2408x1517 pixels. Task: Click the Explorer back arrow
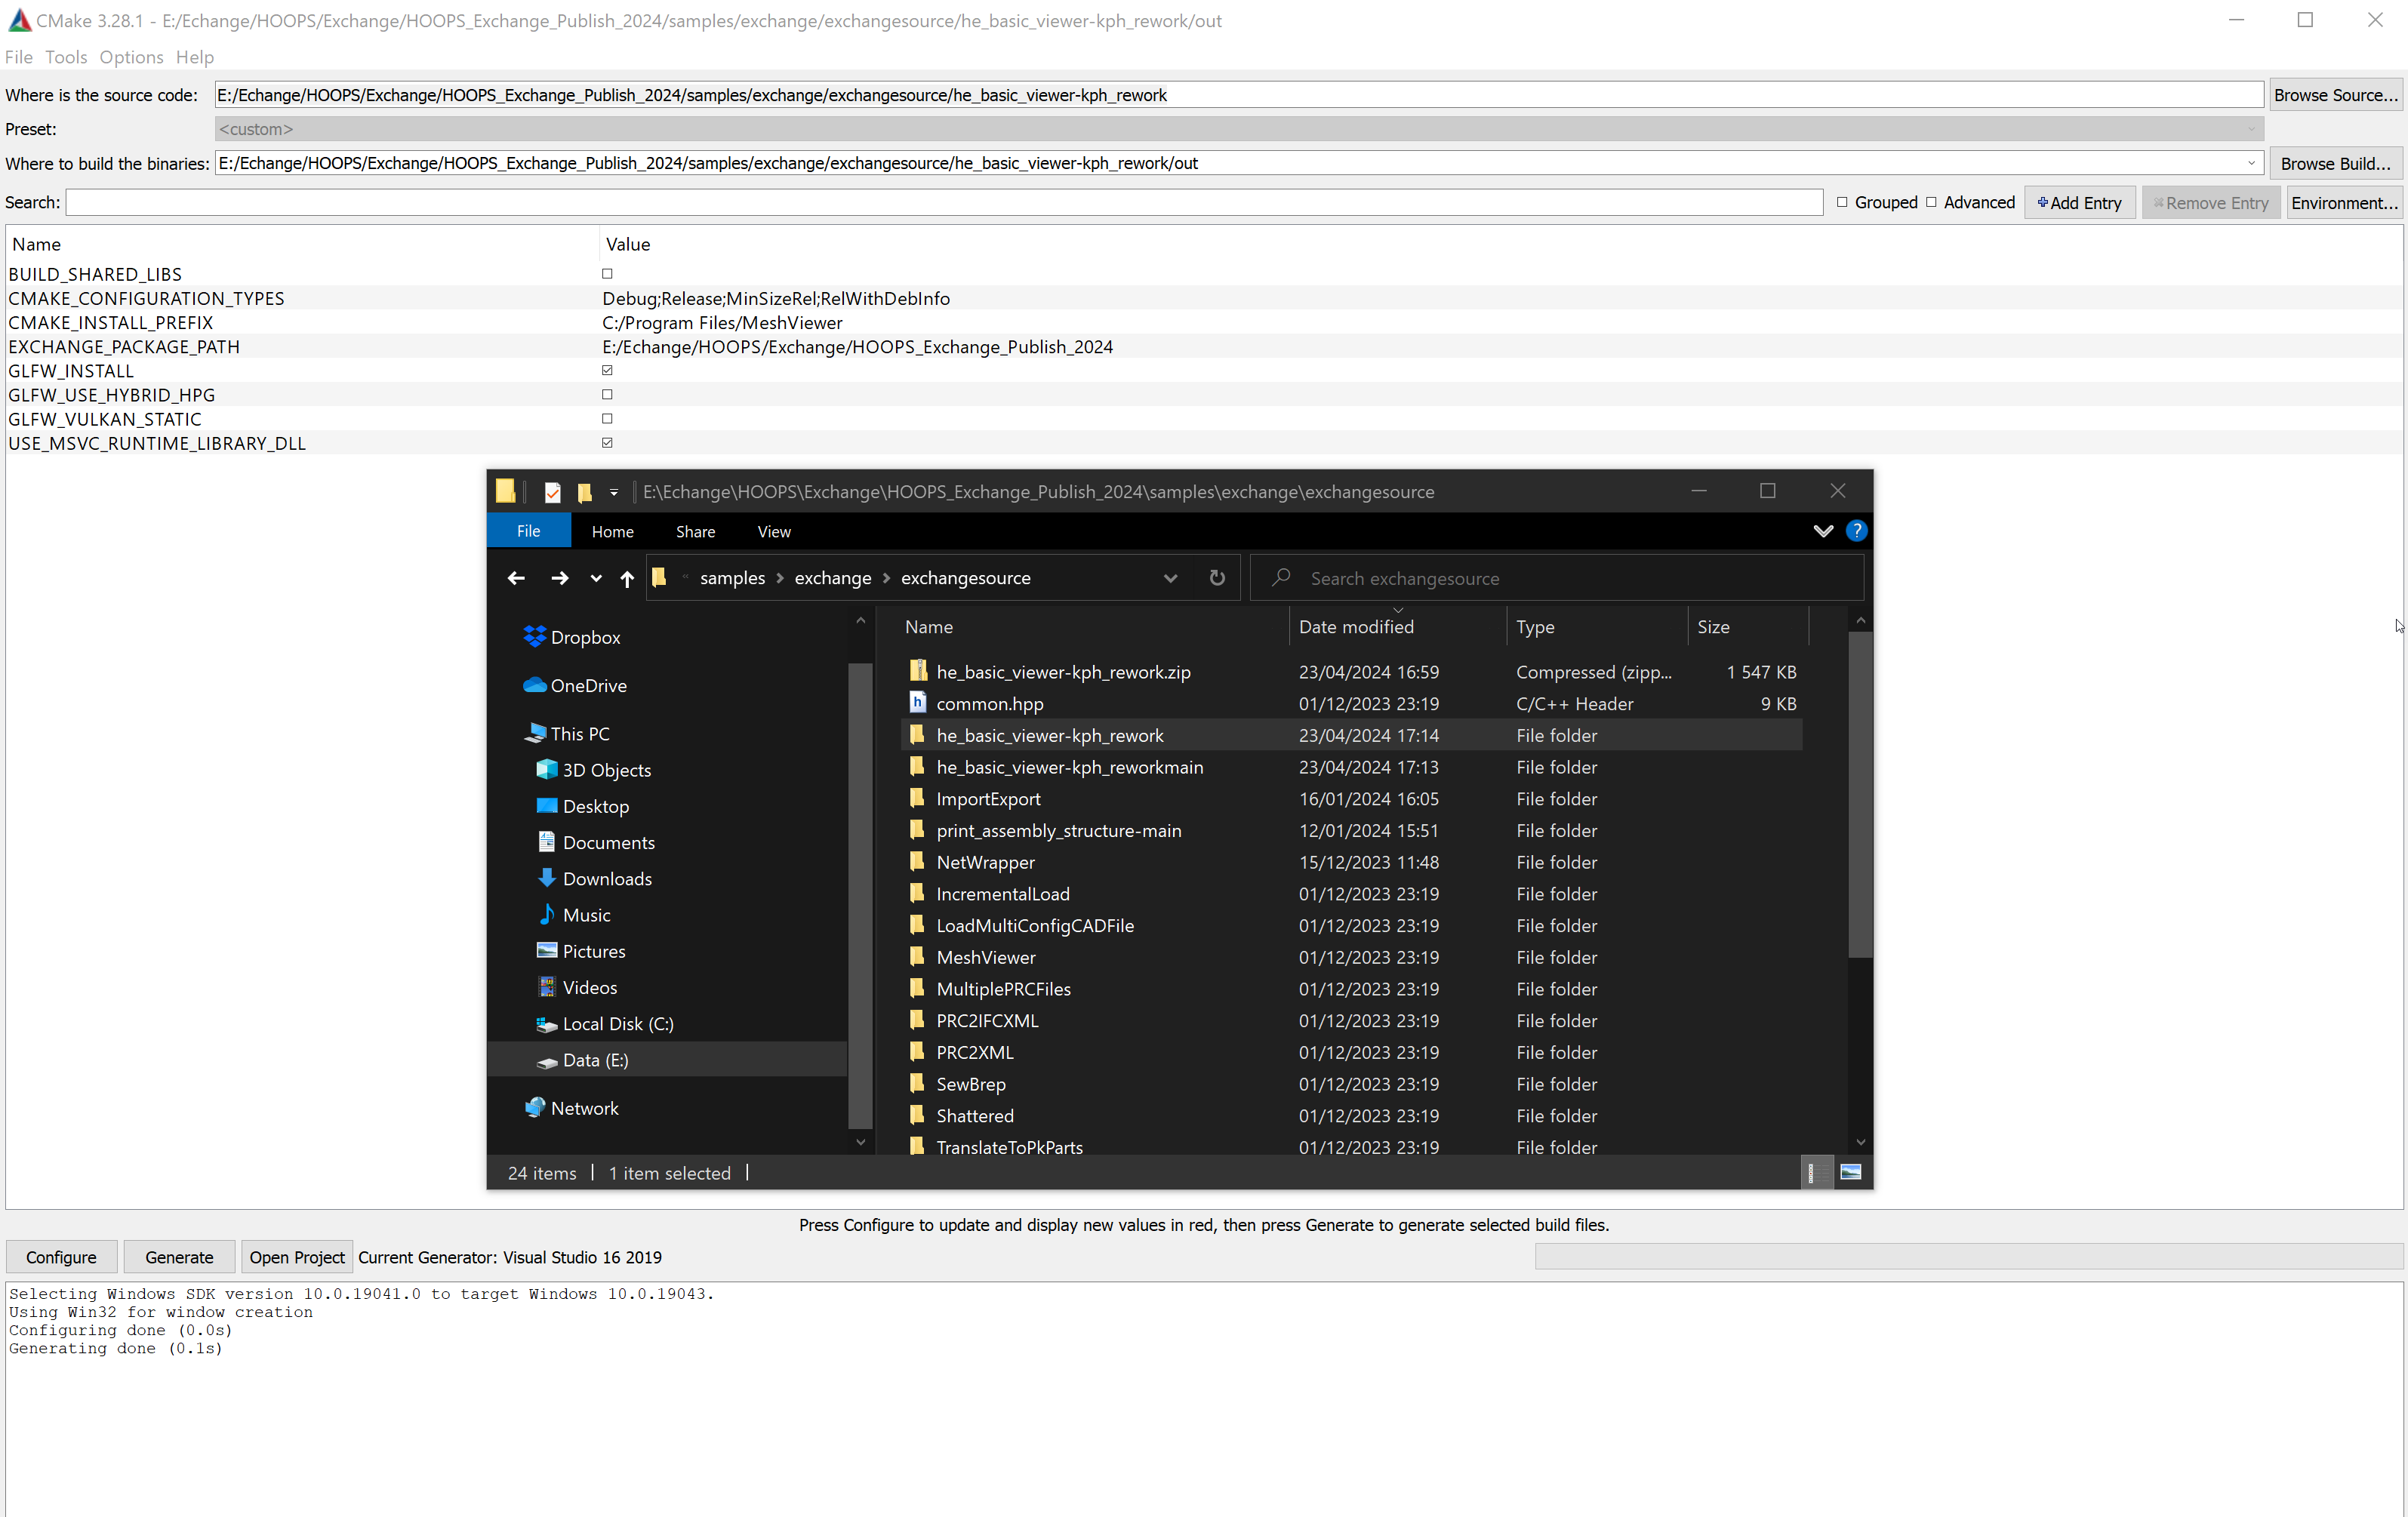[x=516, y=578]
